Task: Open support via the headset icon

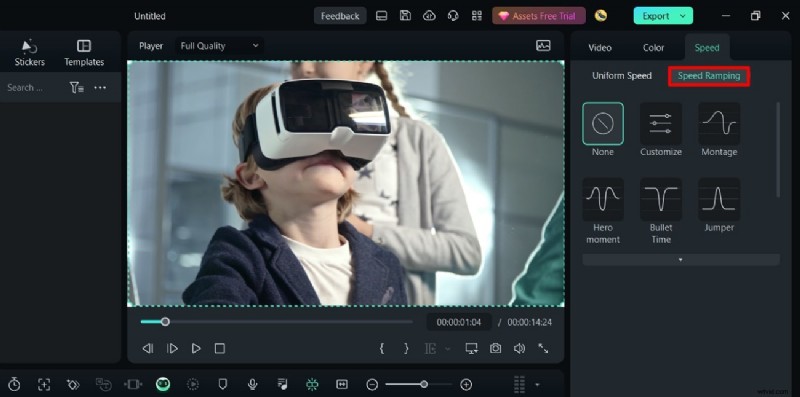Action: [x=453, y=16]
